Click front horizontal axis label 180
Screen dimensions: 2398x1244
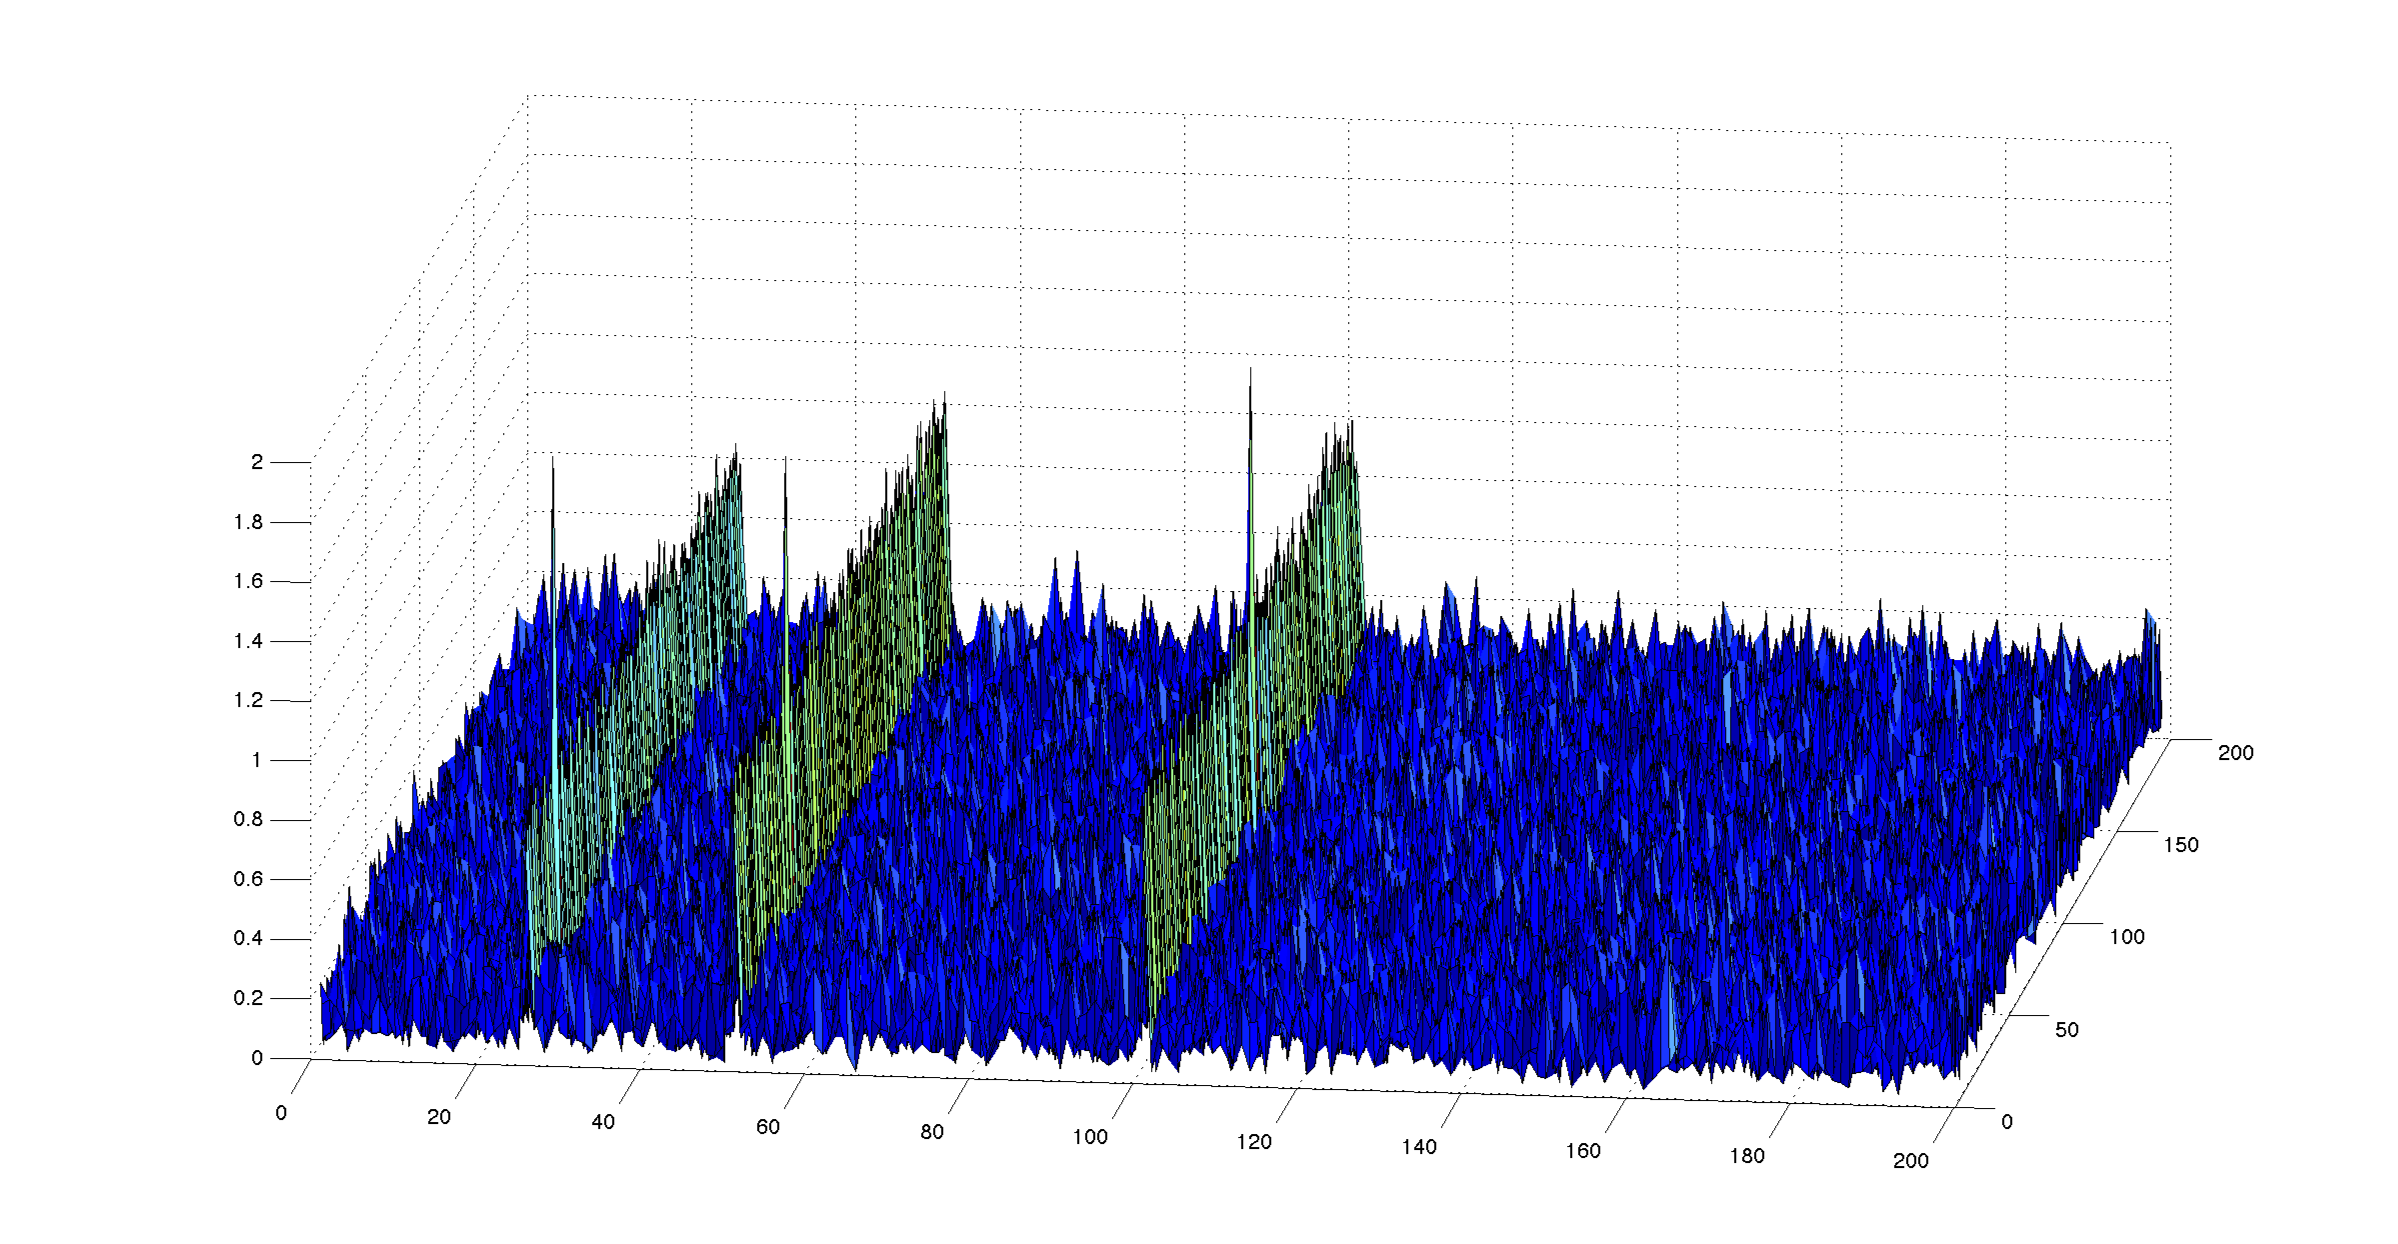coord(1747,1156)
